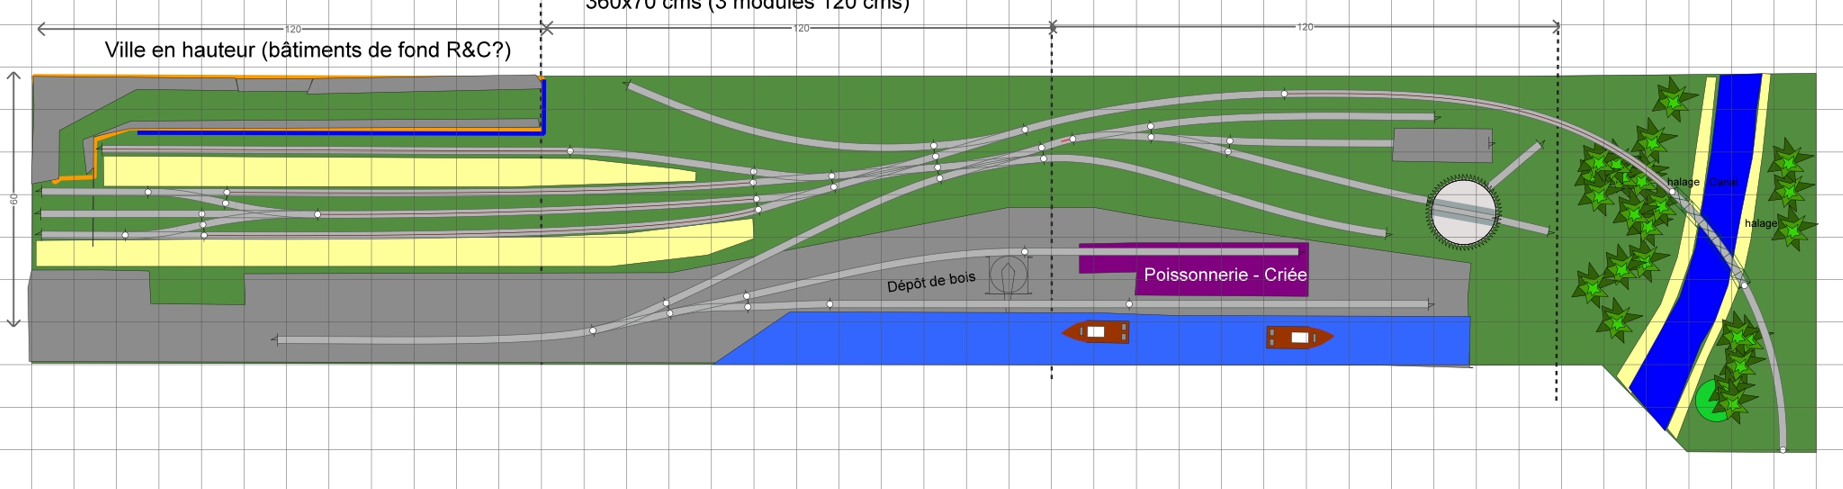The width and height of the screenshot is (1843, 489).
Task: Select the Canal text label
Action: 1722,183
